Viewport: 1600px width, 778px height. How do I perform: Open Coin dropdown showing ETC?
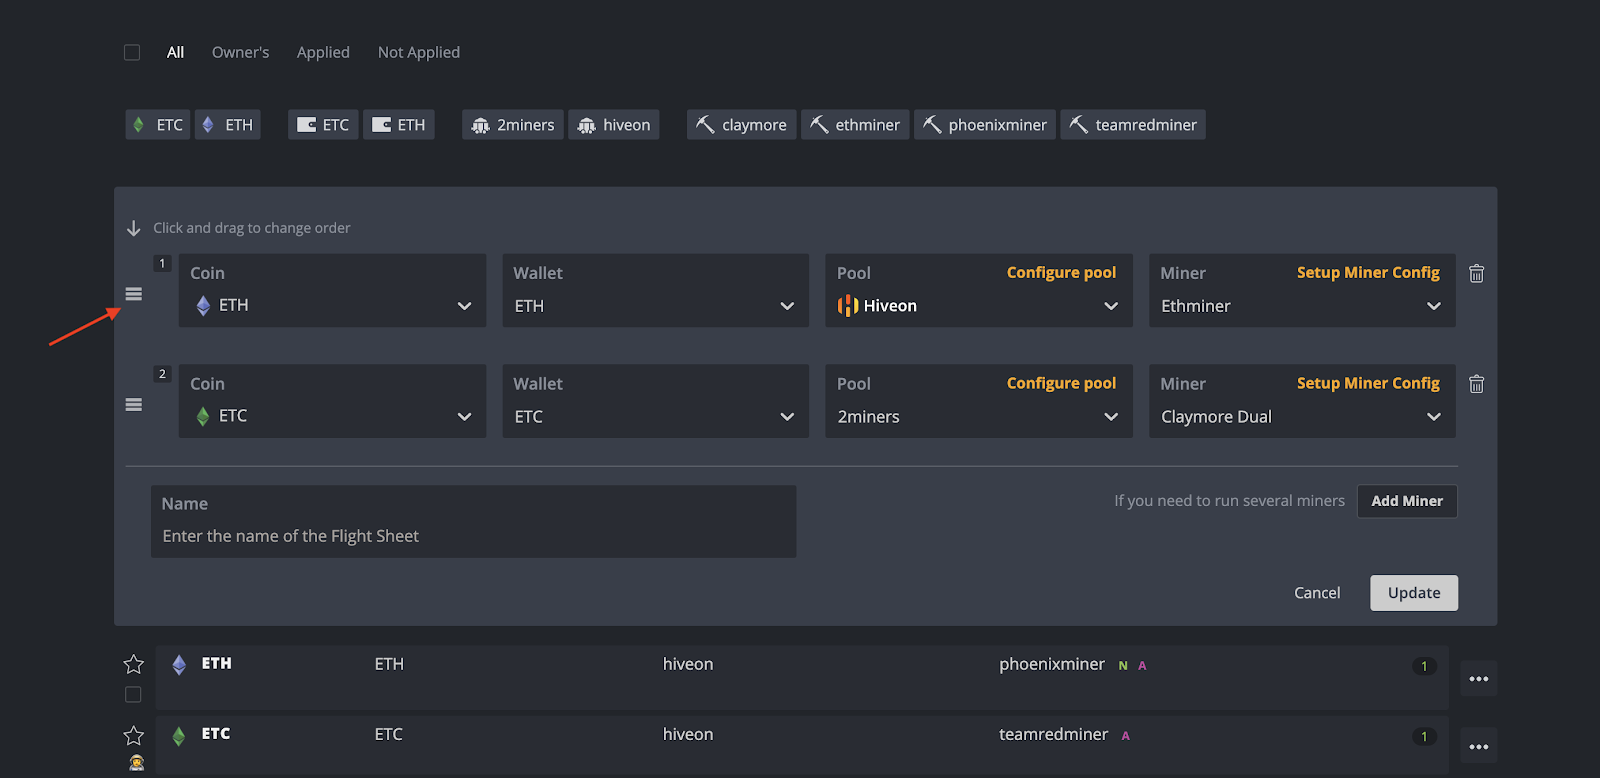pyautogui.click(x=333, y=401)
